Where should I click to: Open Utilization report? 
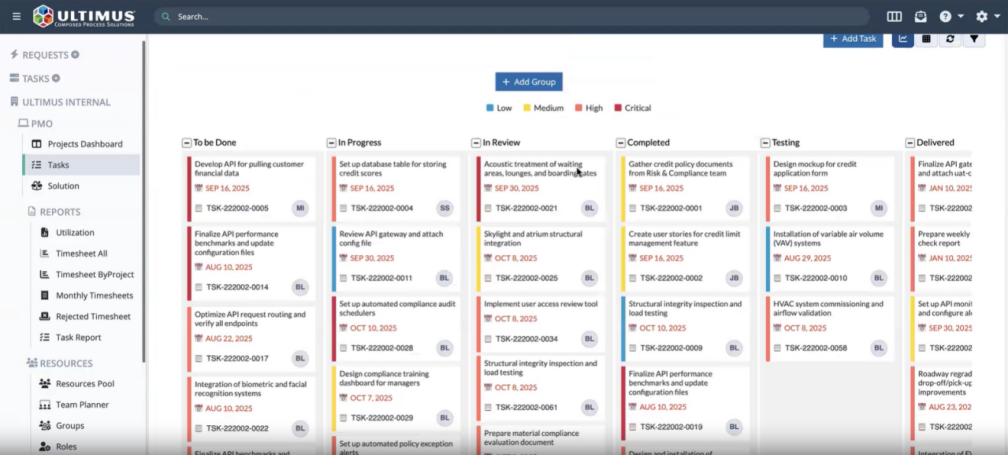75,233
